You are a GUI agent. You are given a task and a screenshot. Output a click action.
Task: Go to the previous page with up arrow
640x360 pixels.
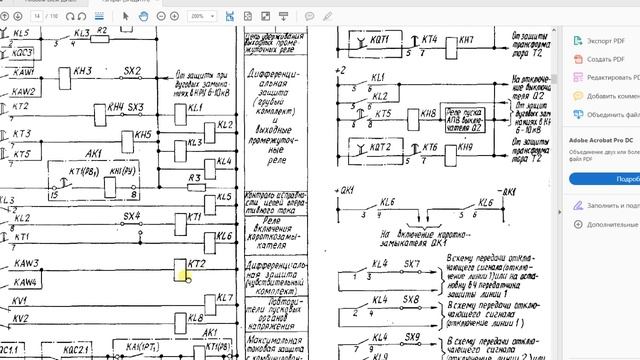pyautogui.click(x=4, y=16)
